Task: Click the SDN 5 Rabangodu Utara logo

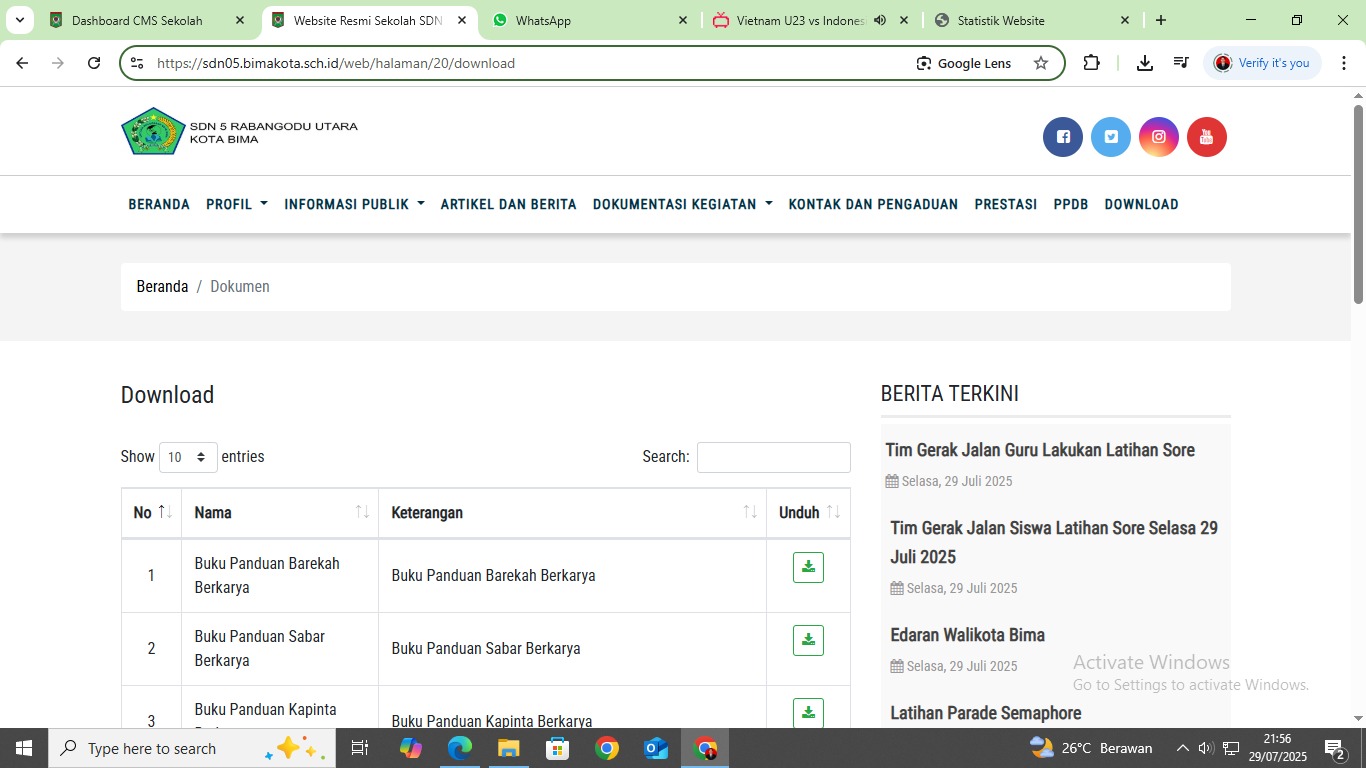Action: [239, 131]
